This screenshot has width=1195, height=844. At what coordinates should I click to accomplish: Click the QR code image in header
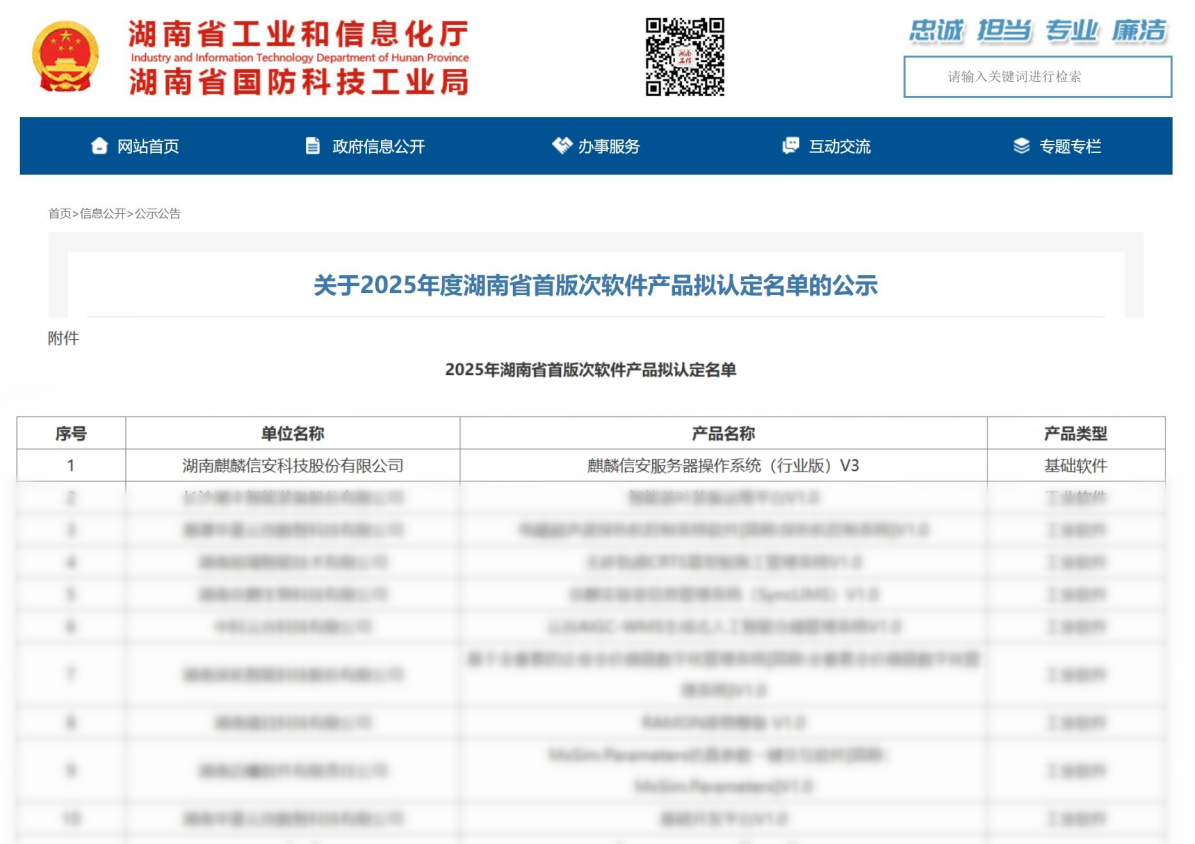(685, 56)
